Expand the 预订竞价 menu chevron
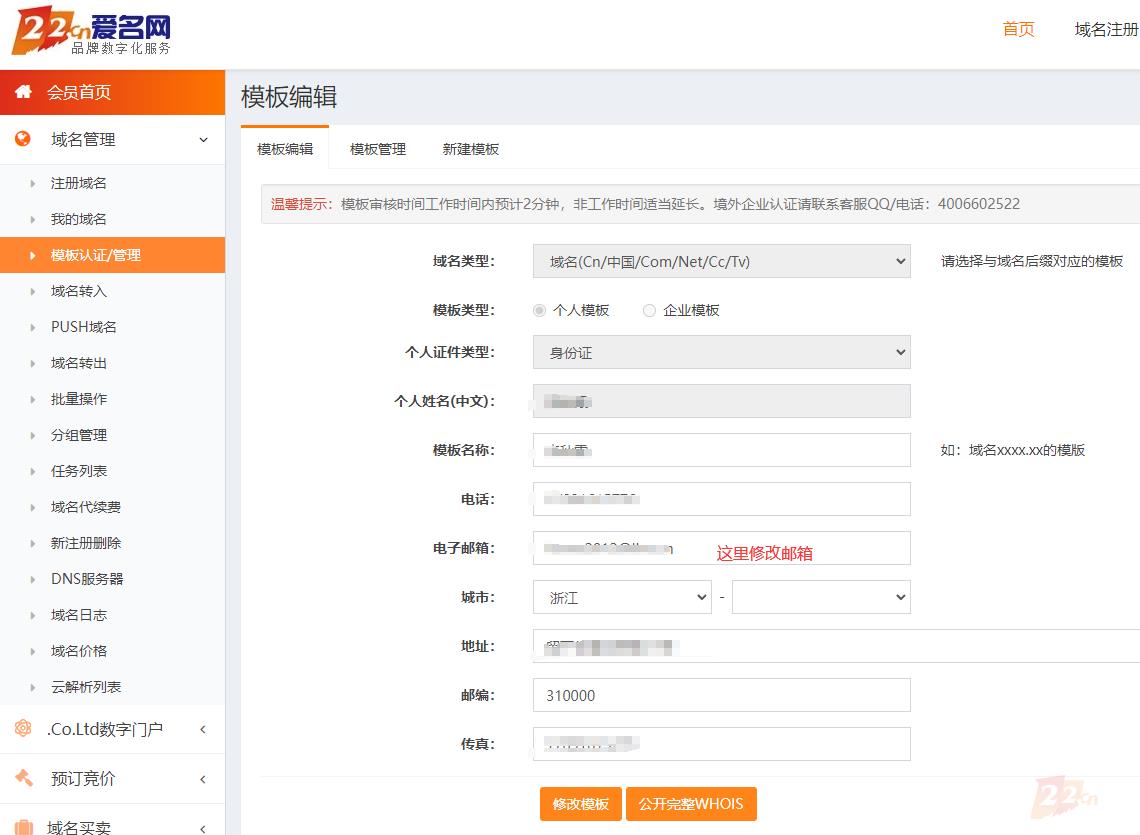The width and height of the screenshot is (1140, 835). (203, 779)
